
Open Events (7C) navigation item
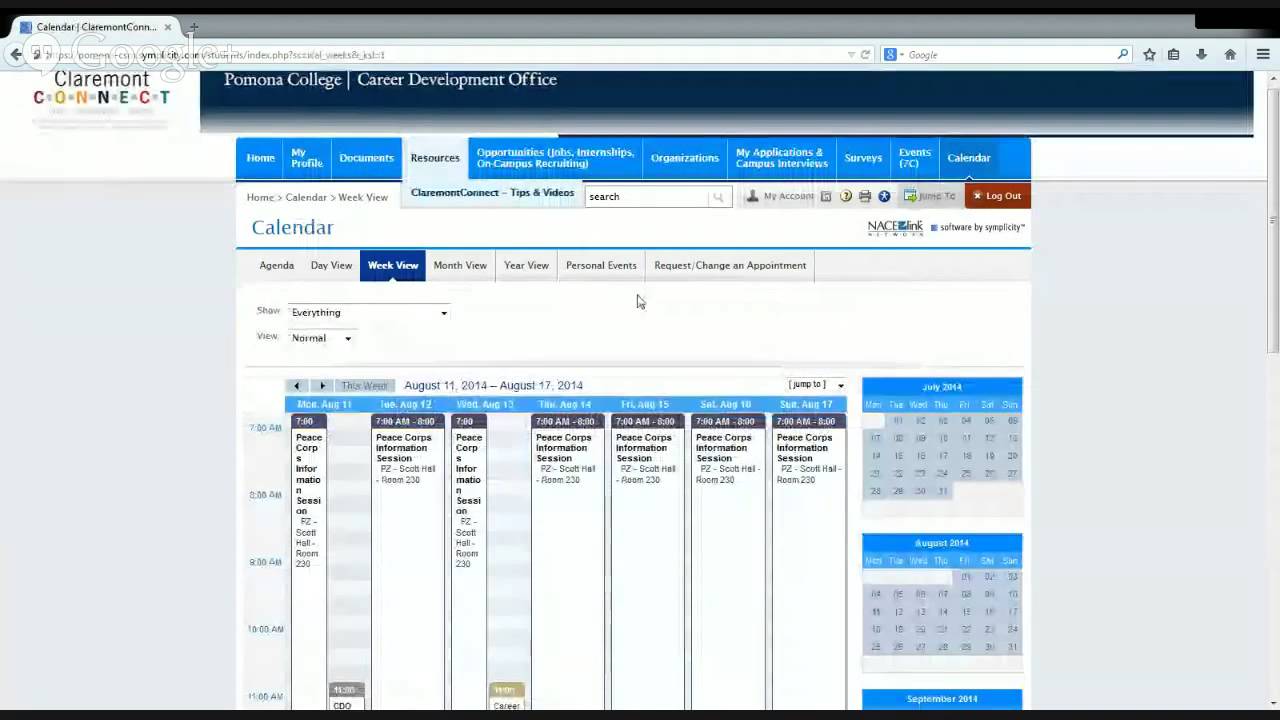coord(914,158)
